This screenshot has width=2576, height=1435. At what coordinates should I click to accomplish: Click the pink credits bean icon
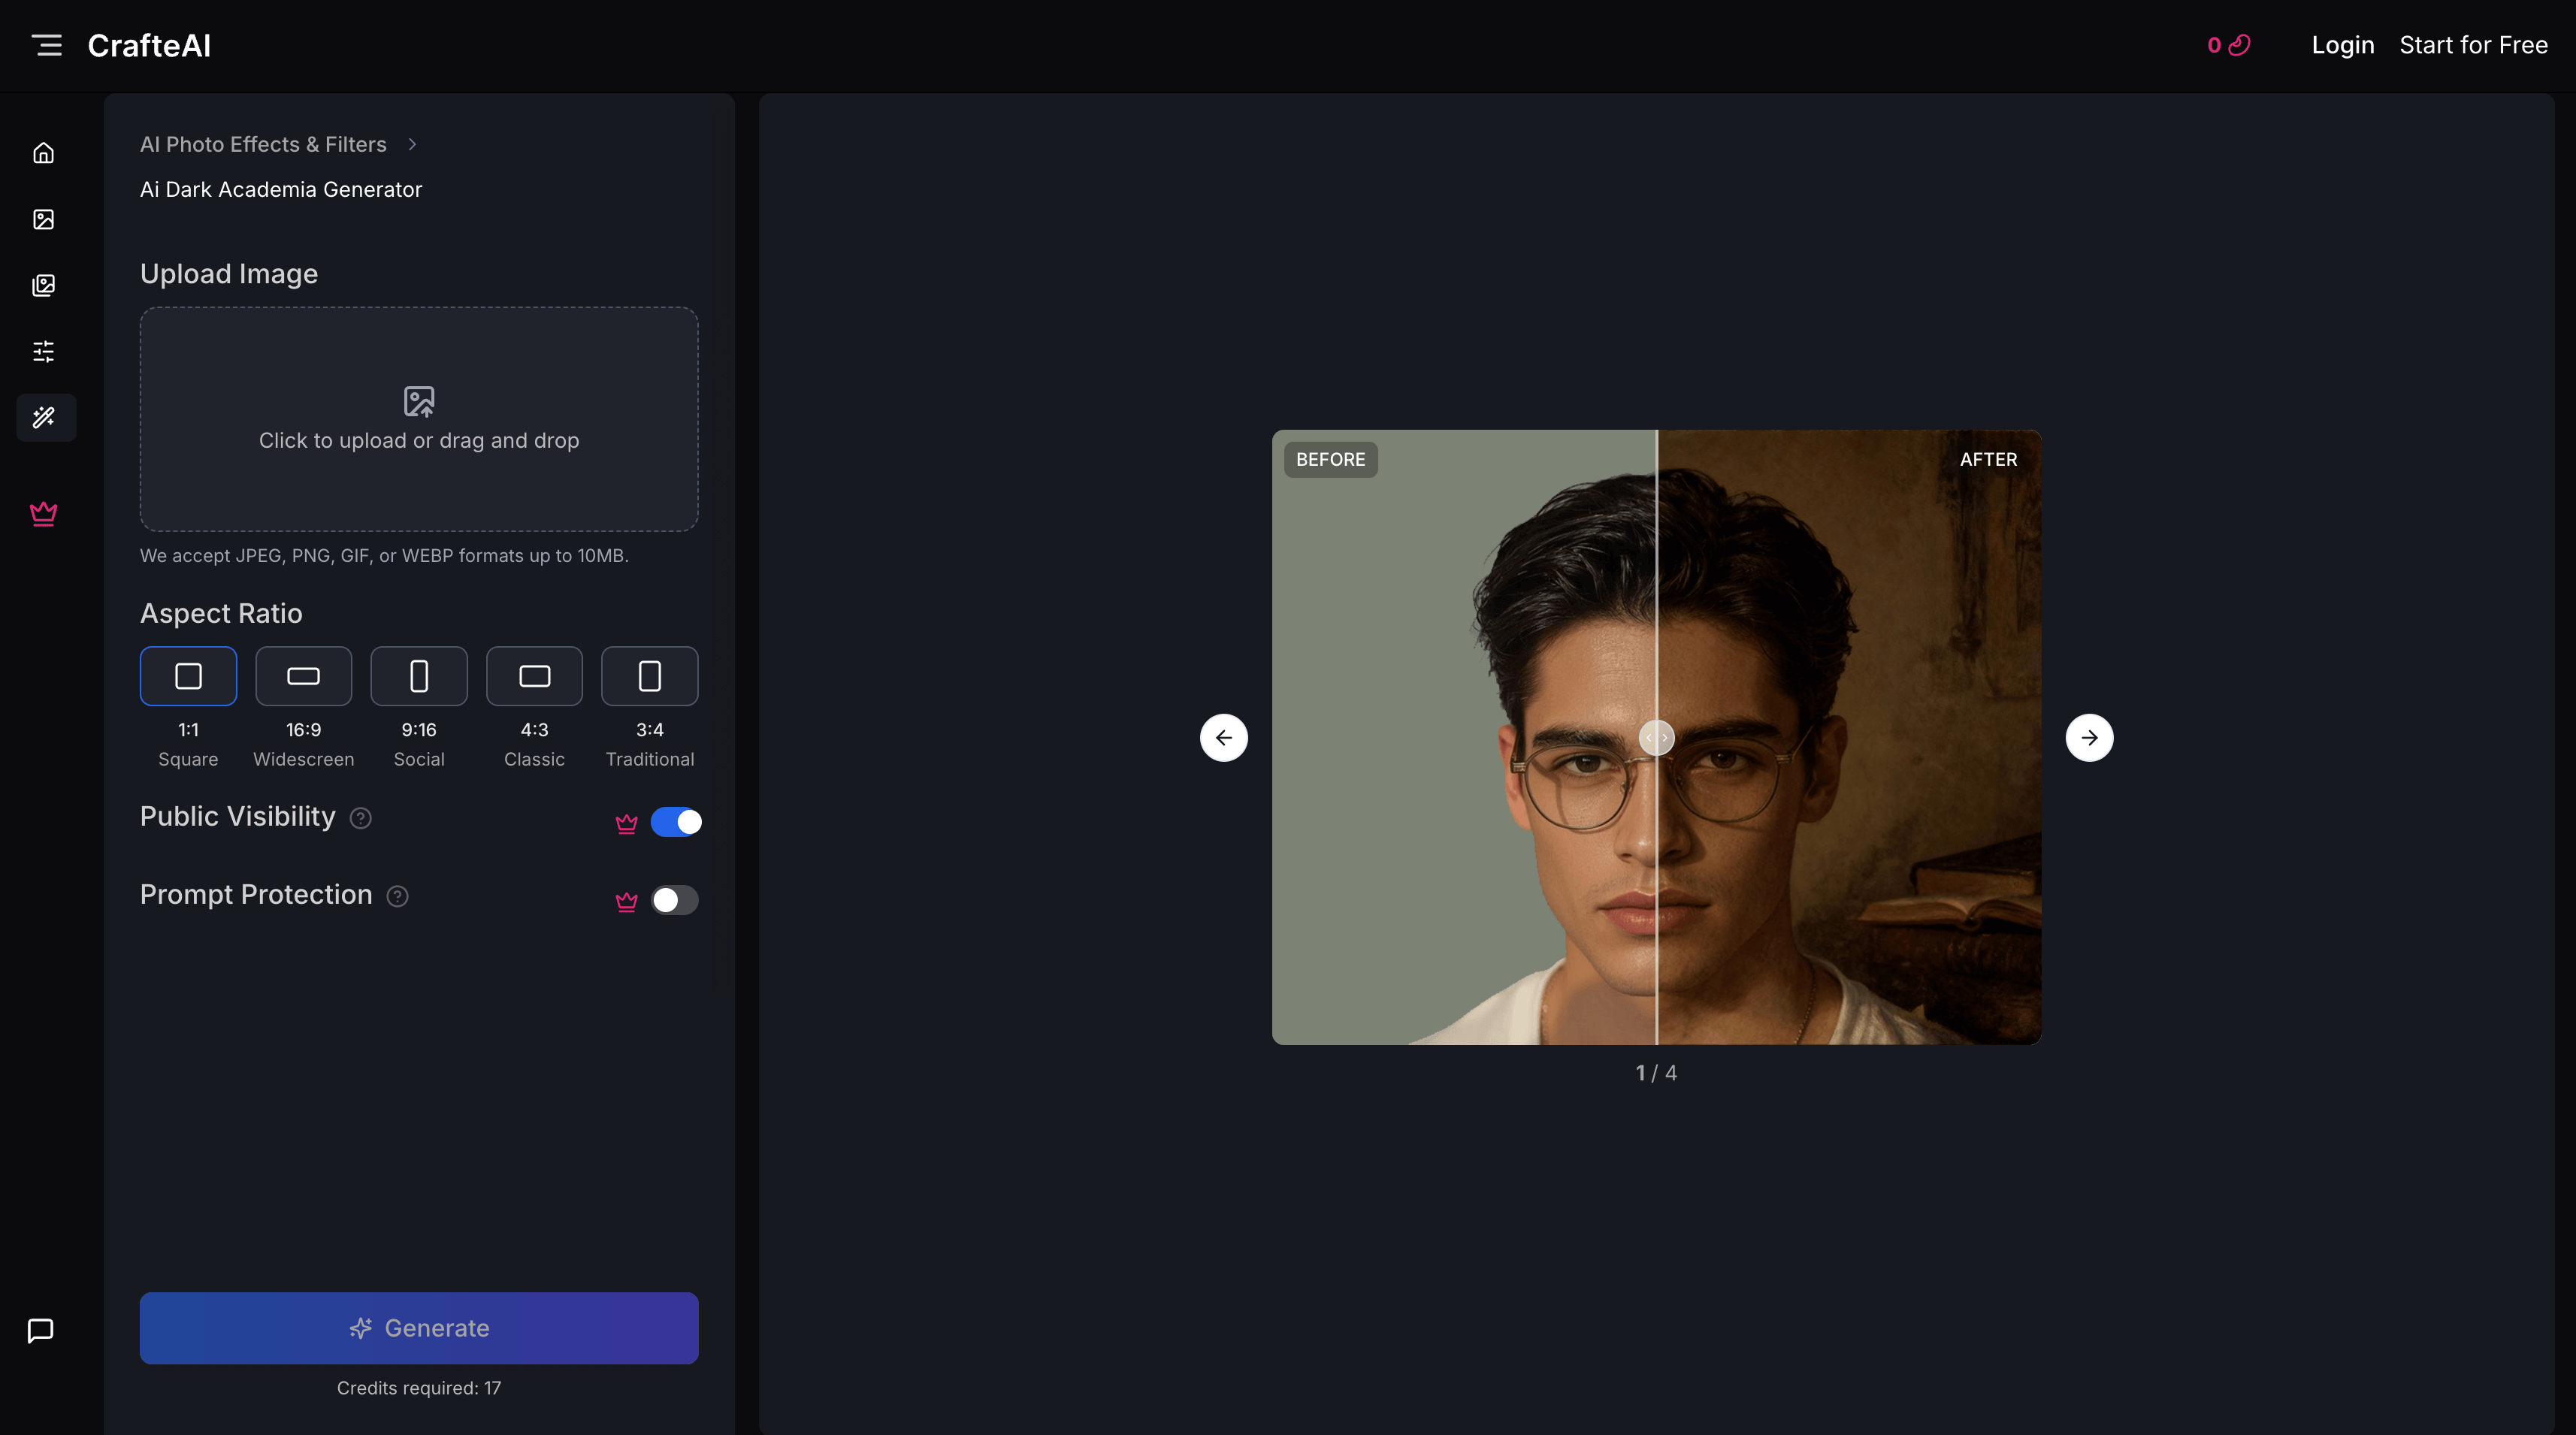(2240, 45)
